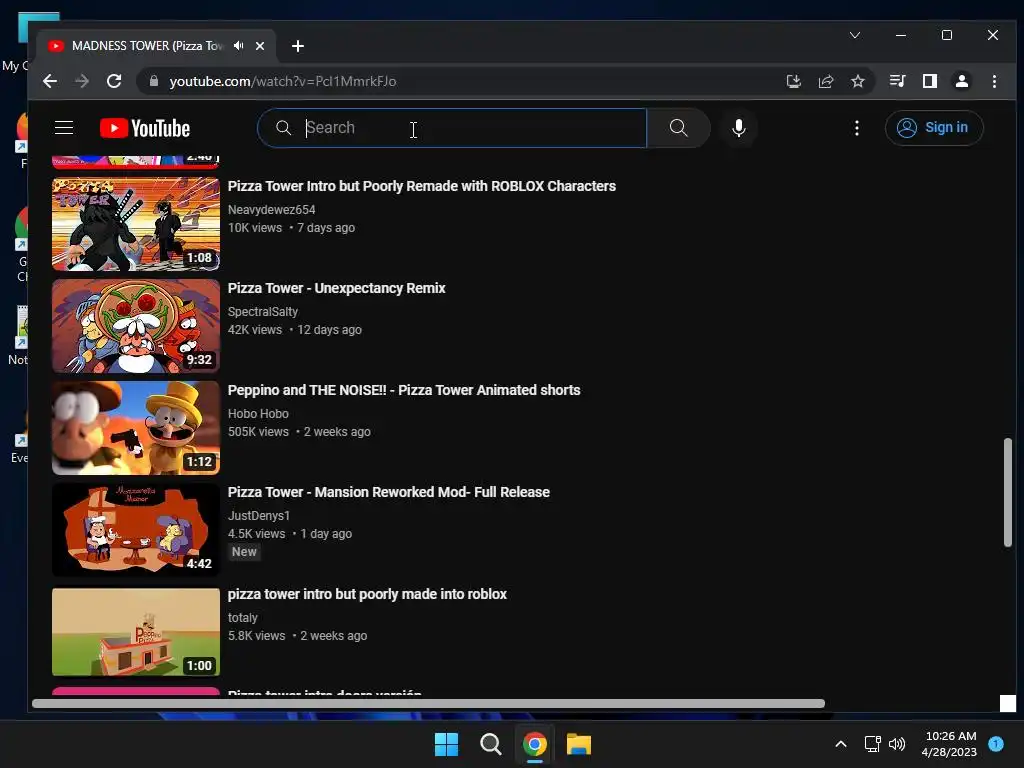Viewport: 1024px width, 768px height.
Task: Show hidden tray icons chevron
Action: coord(840,744)
